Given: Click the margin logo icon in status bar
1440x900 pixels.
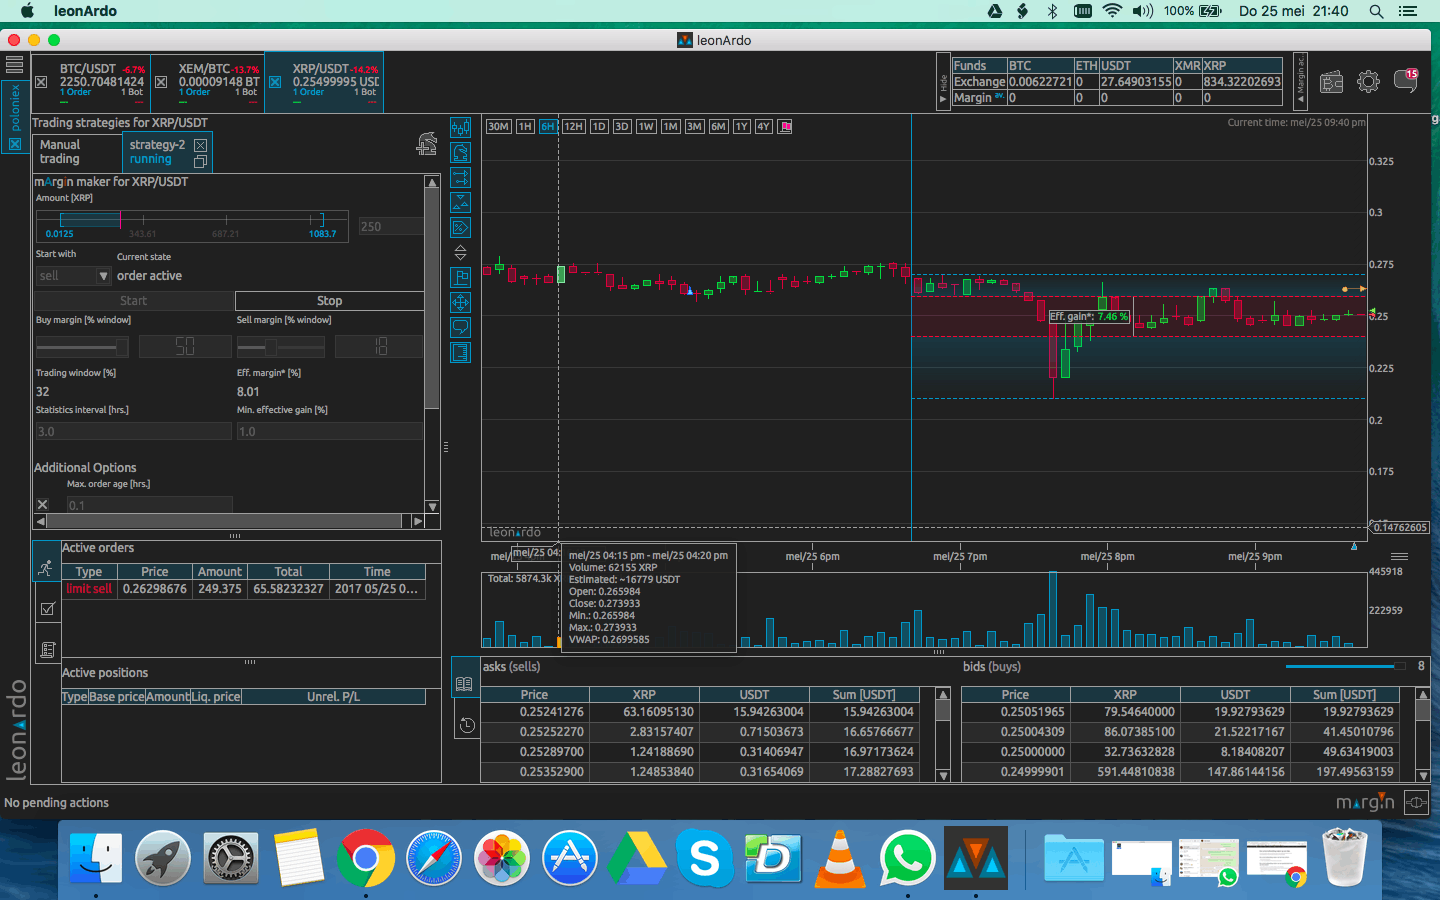Looking at the screenshot, I should click(x=1365, y=802).
